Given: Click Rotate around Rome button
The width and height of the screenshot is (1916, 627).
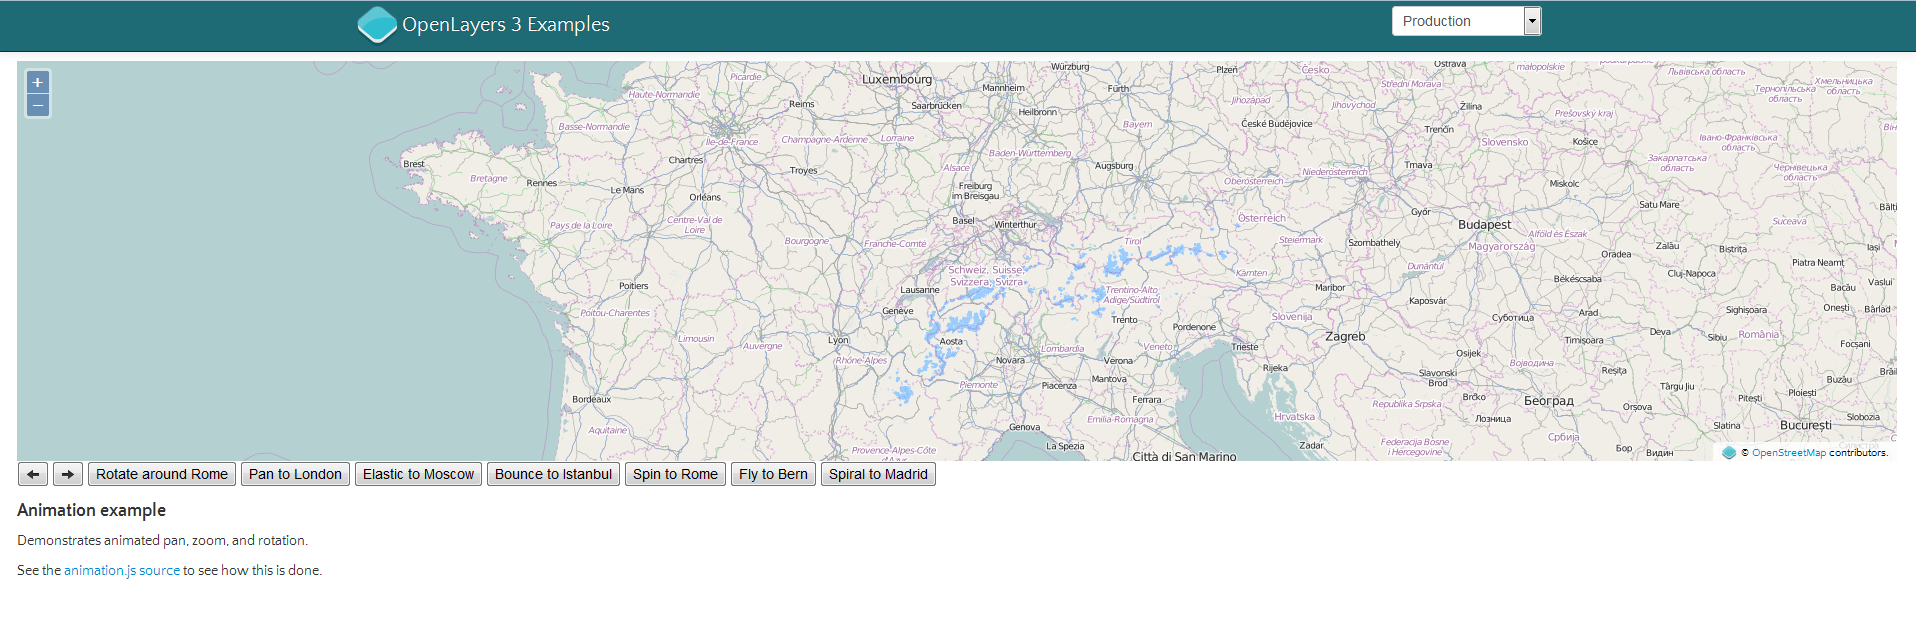Looking at the screenshot, I should (162, 474).
